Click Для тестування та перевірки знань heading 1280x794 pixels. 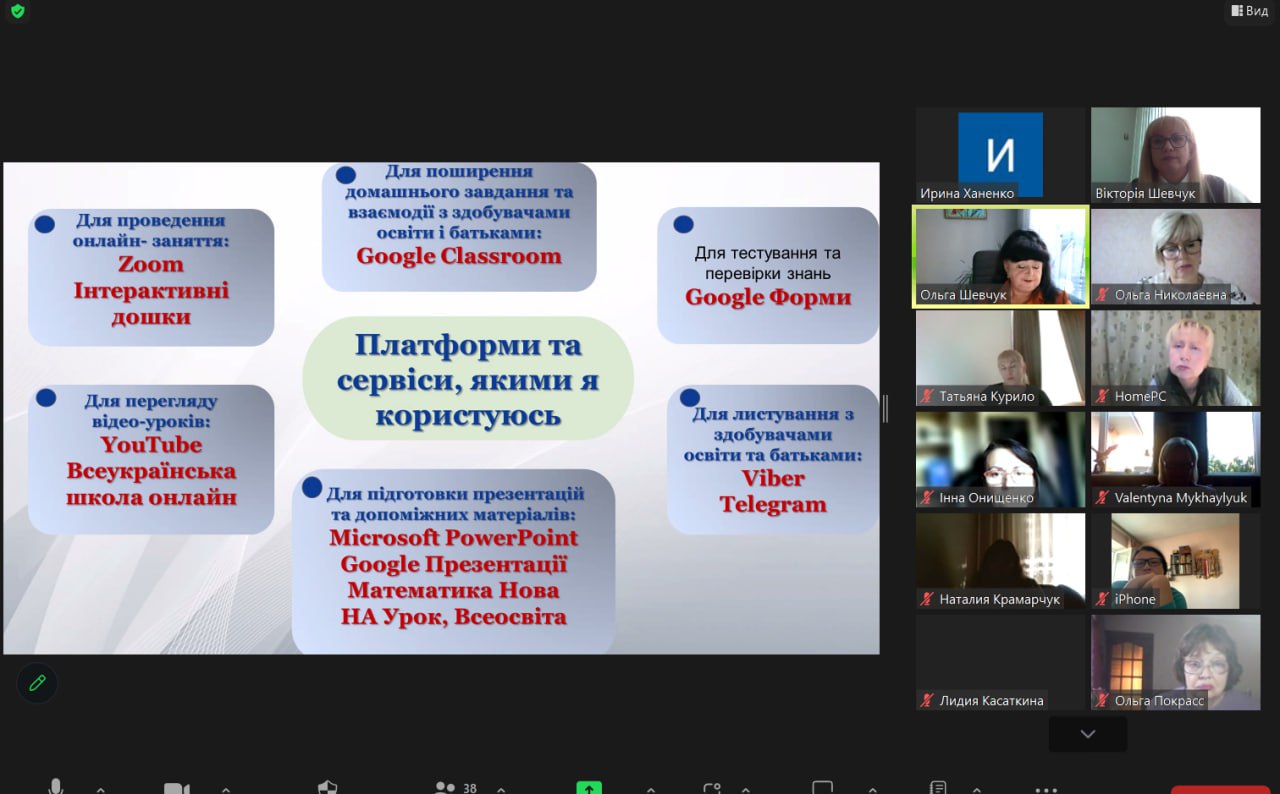768,263
